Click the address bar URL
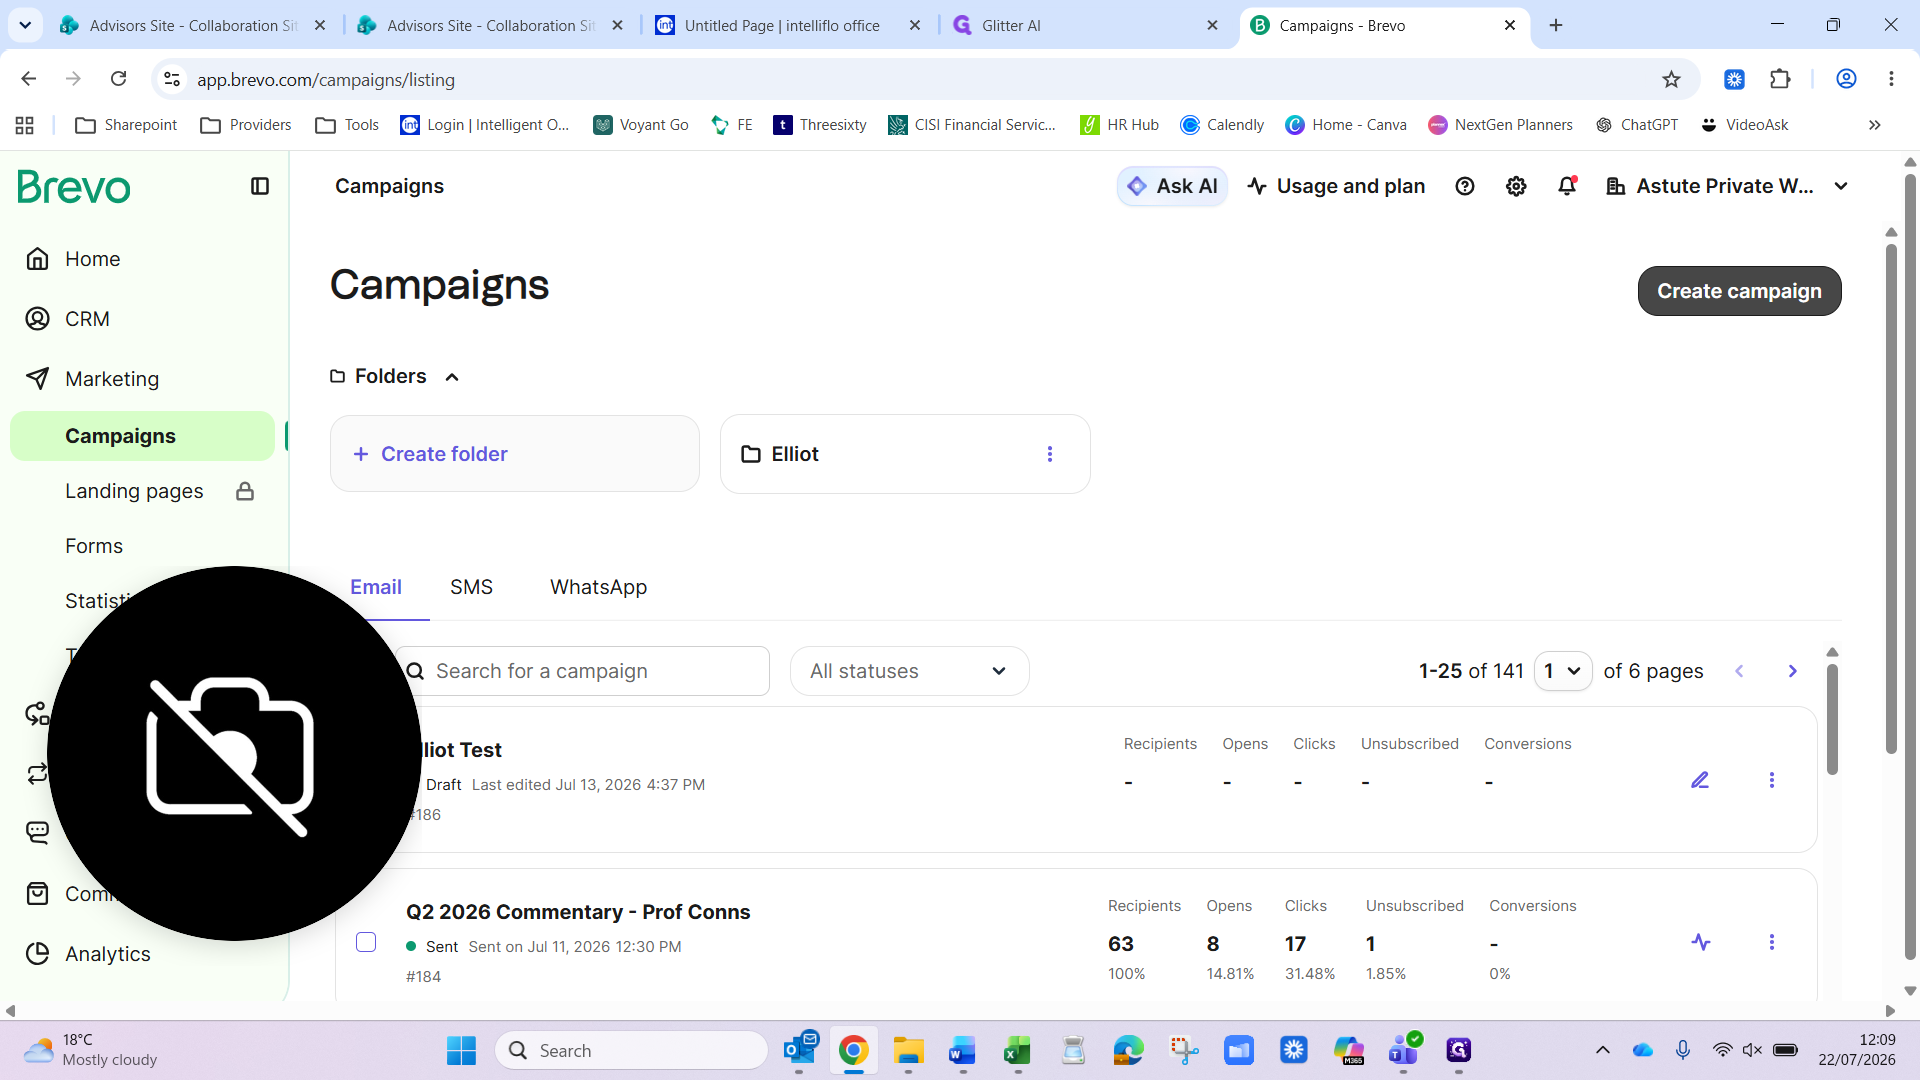Viewport: 1920px width, 1080px height. (325, 80)
